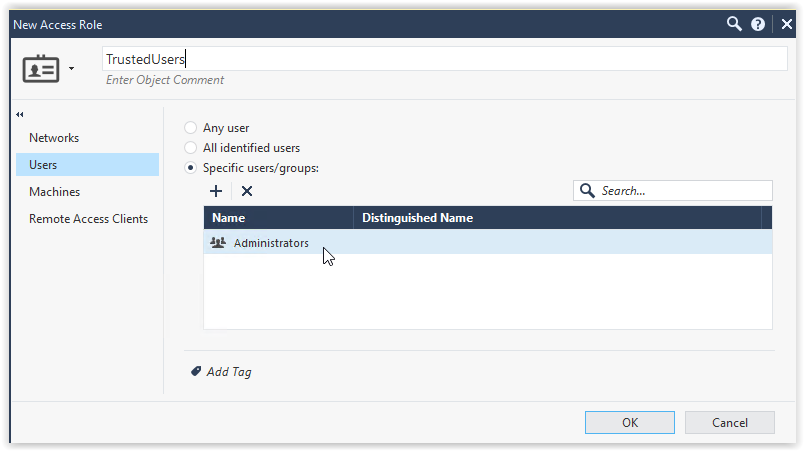Add a user with the plus icon
This screenshot has height=451, width=804.
coord(216,190)
